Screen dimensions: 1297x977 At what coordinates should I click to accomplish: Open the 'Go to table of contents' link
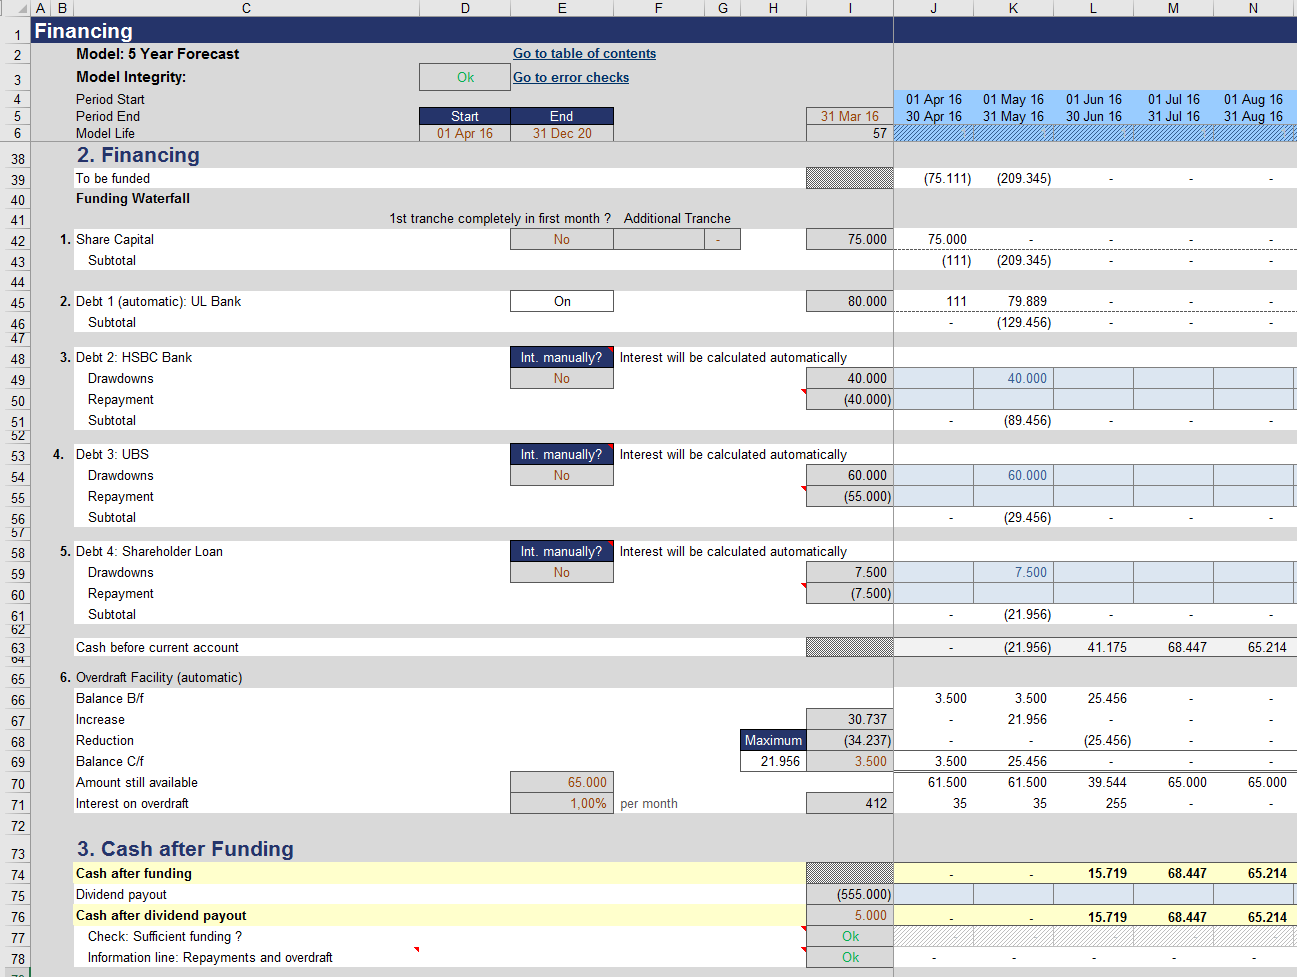(584, 54)
